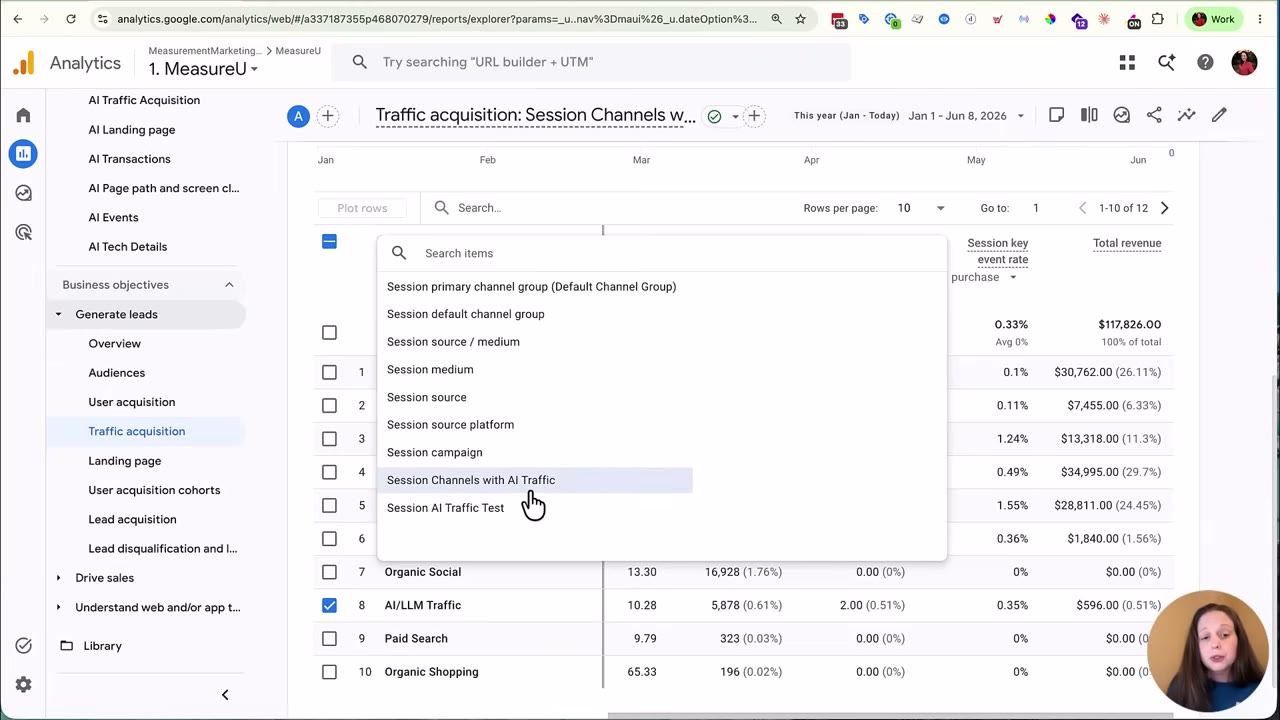Toggle the header select-all checkbox
Viewport: 1280px width, 720px height.
click(x=329, y=242)
